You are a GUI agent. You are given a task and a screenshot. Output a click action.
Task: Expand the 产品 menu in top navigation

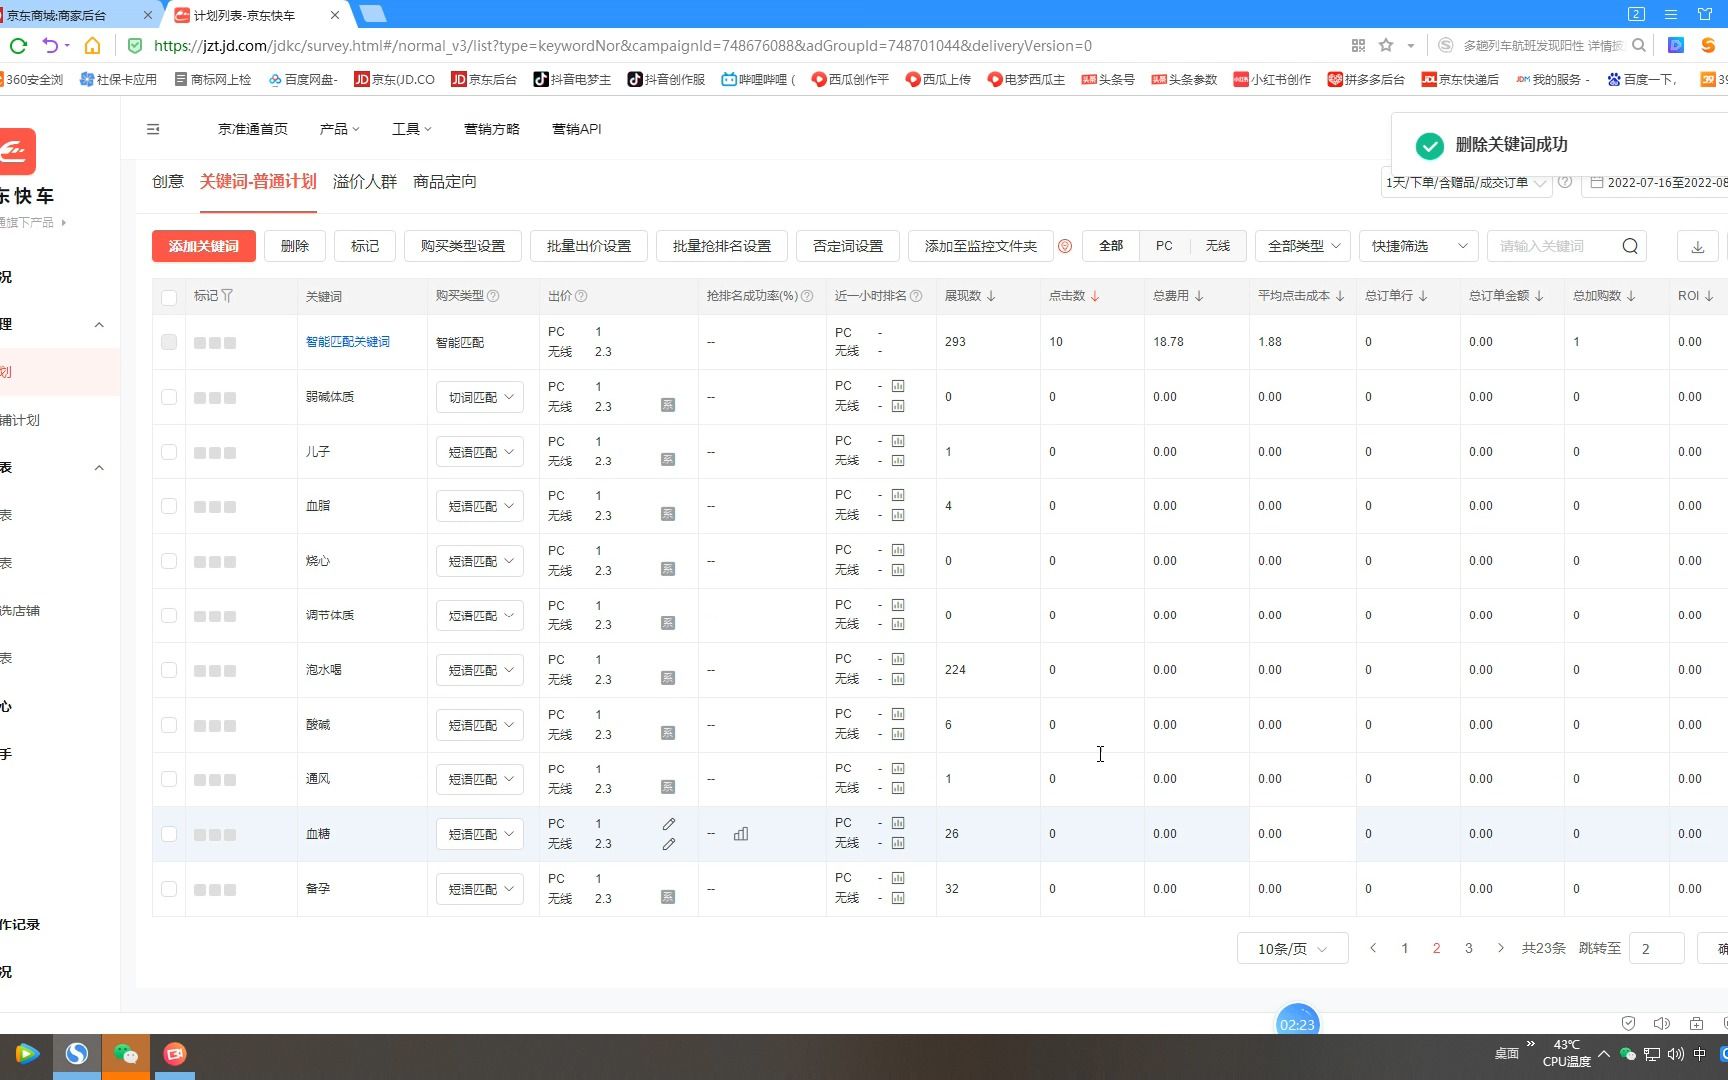coord(339,129)
